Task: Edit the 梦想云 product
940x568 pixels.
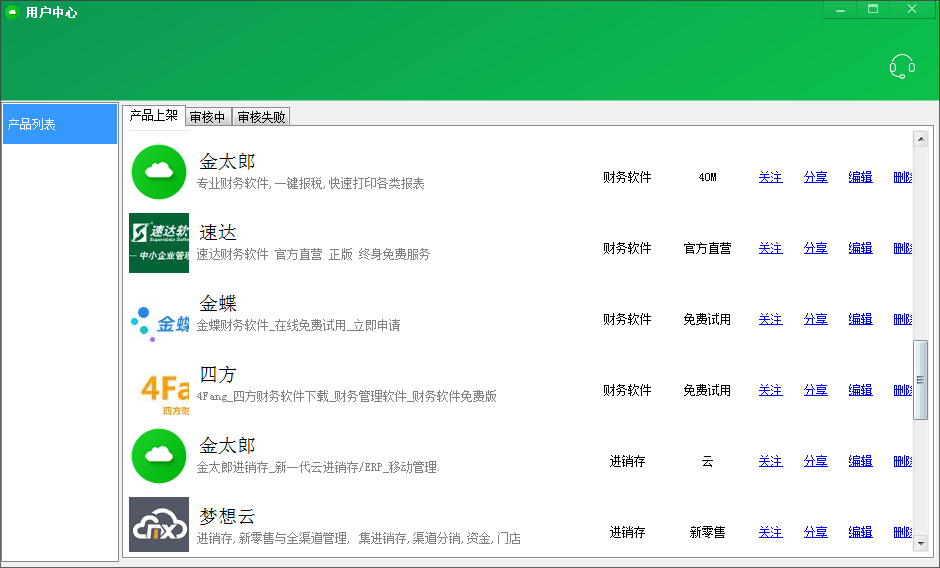Action: point(860,532)
